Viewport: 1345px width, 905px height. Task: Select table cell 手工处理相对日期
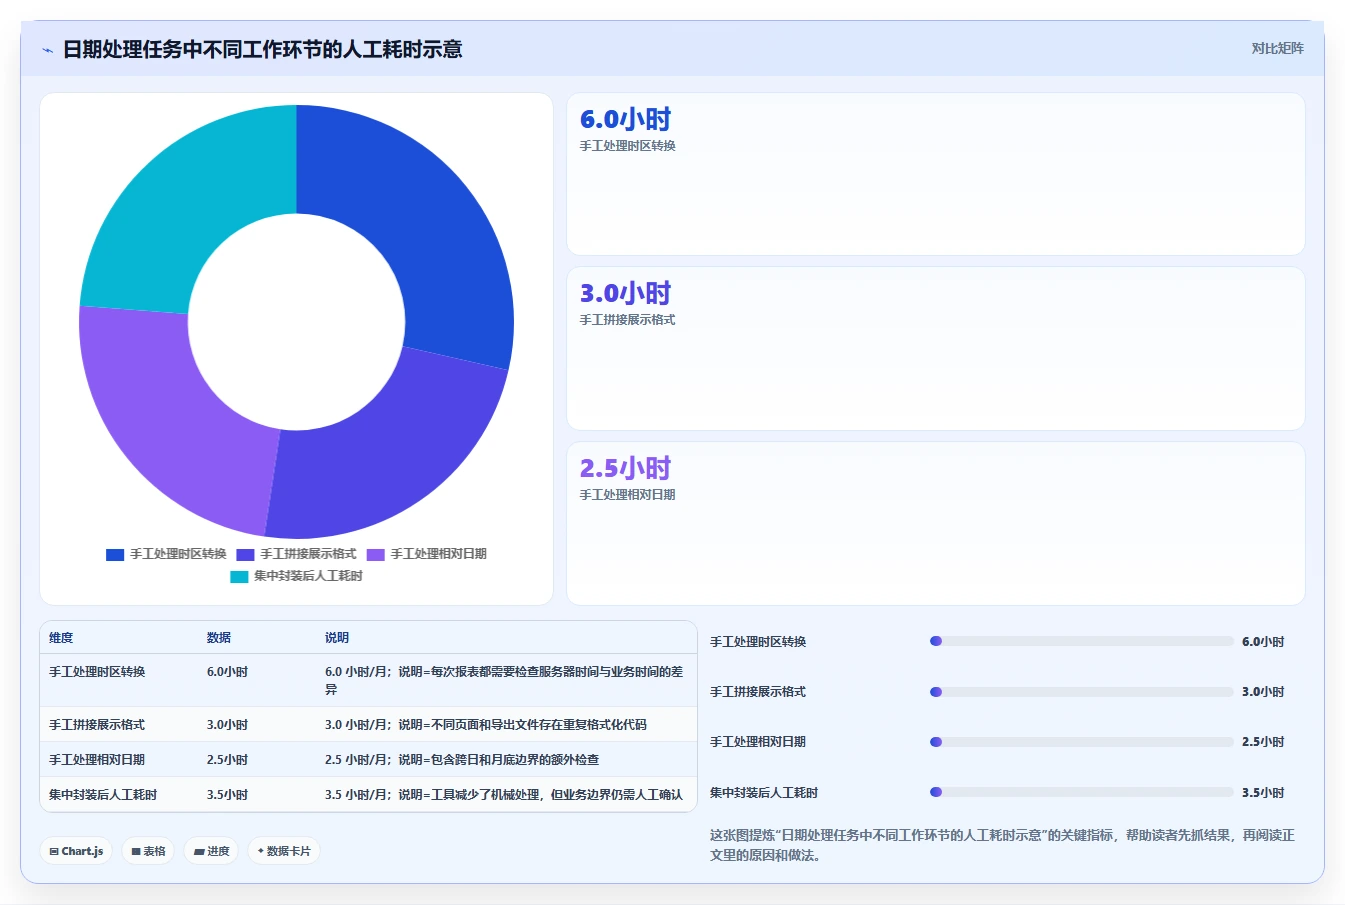tap(97, 760)
